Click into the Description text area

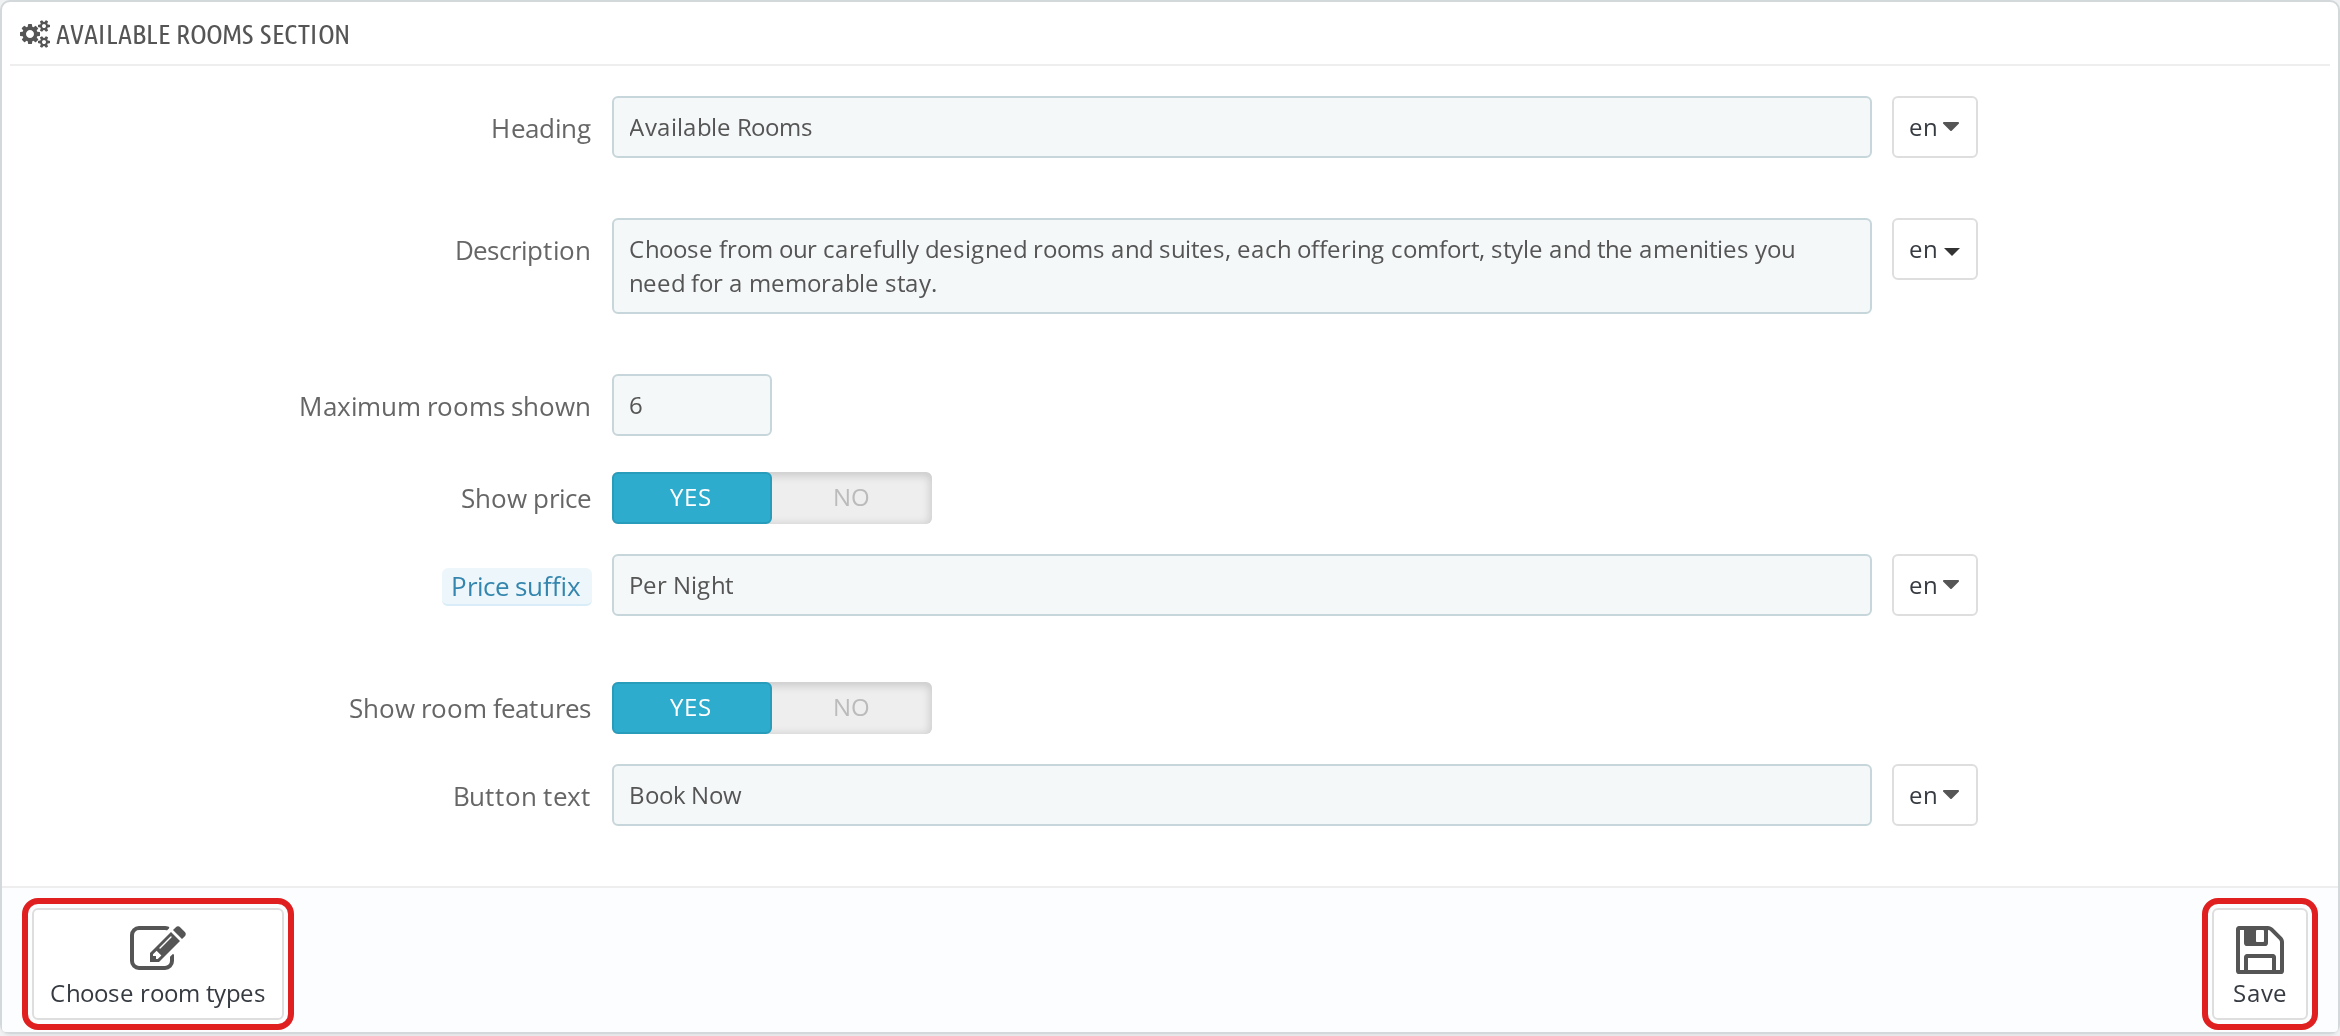point(1241,266)
